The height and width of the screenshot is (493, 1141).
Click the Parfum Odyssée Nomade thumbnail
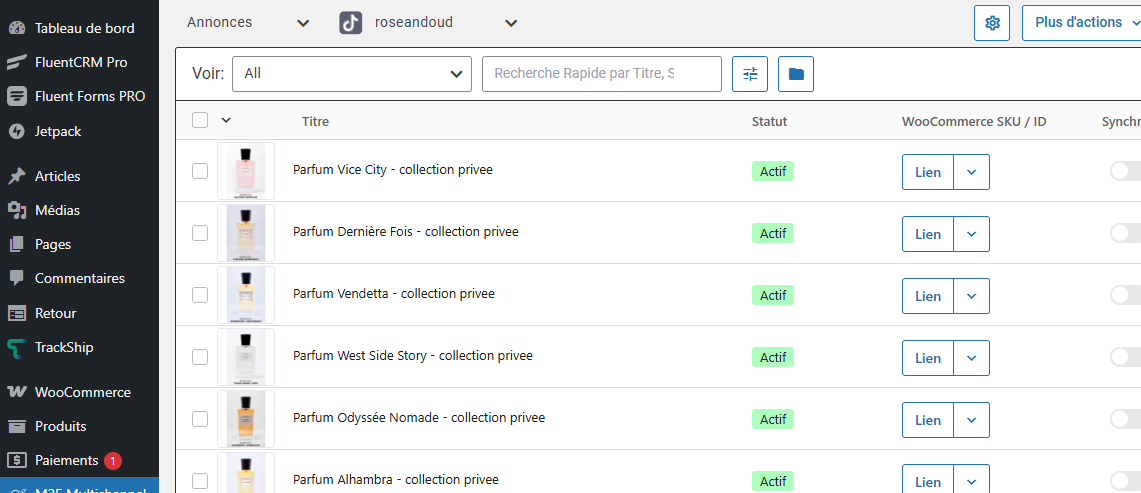[x=246, y=419]
